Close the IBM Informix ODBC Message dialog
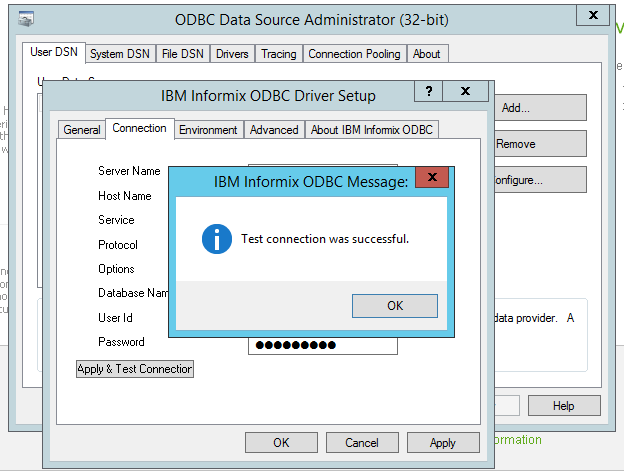Screen dimensions: 624x472 click(x=431, y=178)
